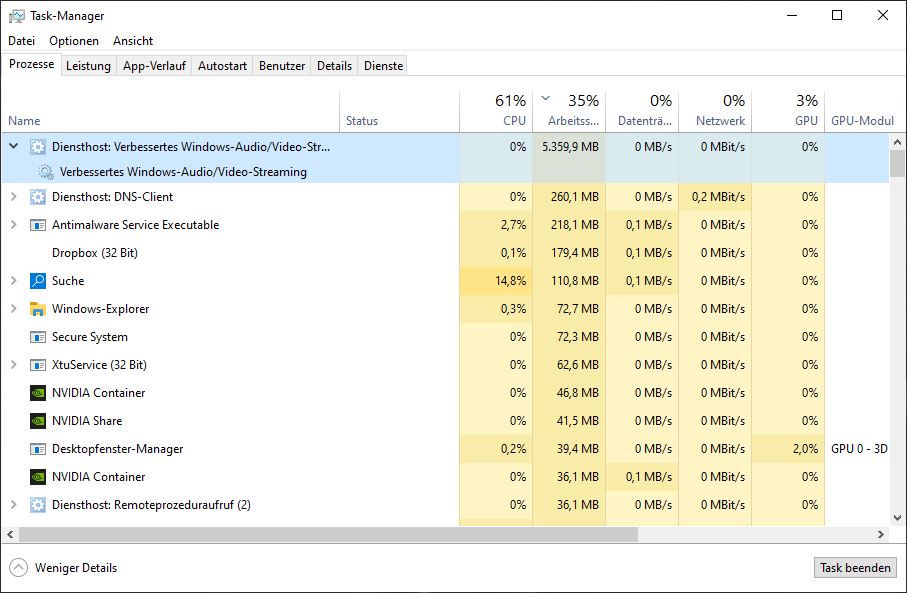
Task: Click the Secure System process icon
Action: 38,337
